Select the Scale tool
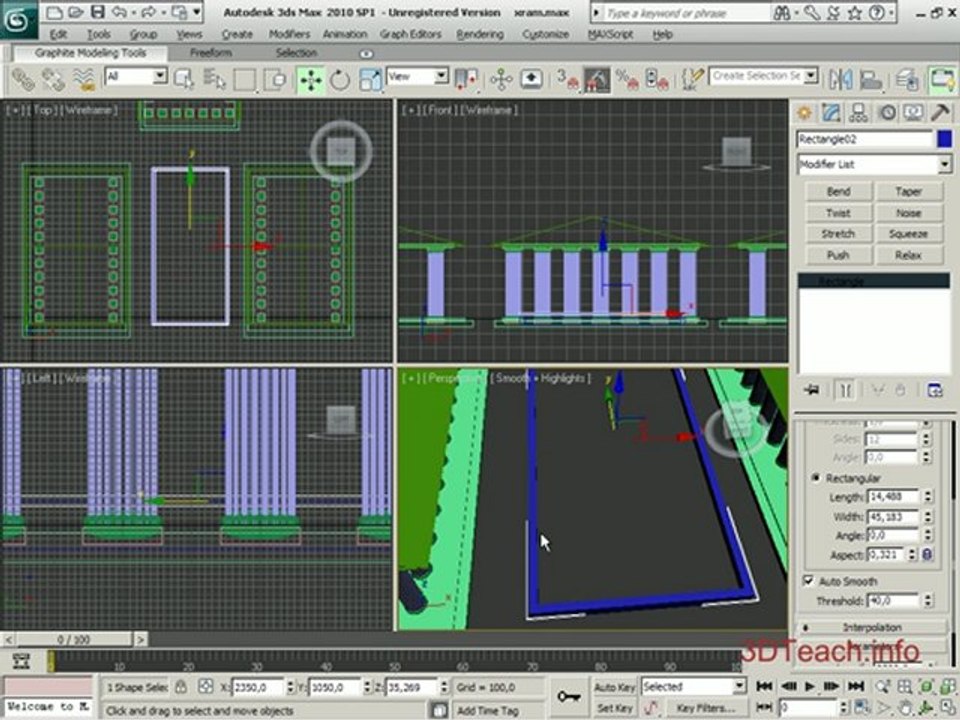The width and height of the screenshot is (960, 720). (369, 80)
